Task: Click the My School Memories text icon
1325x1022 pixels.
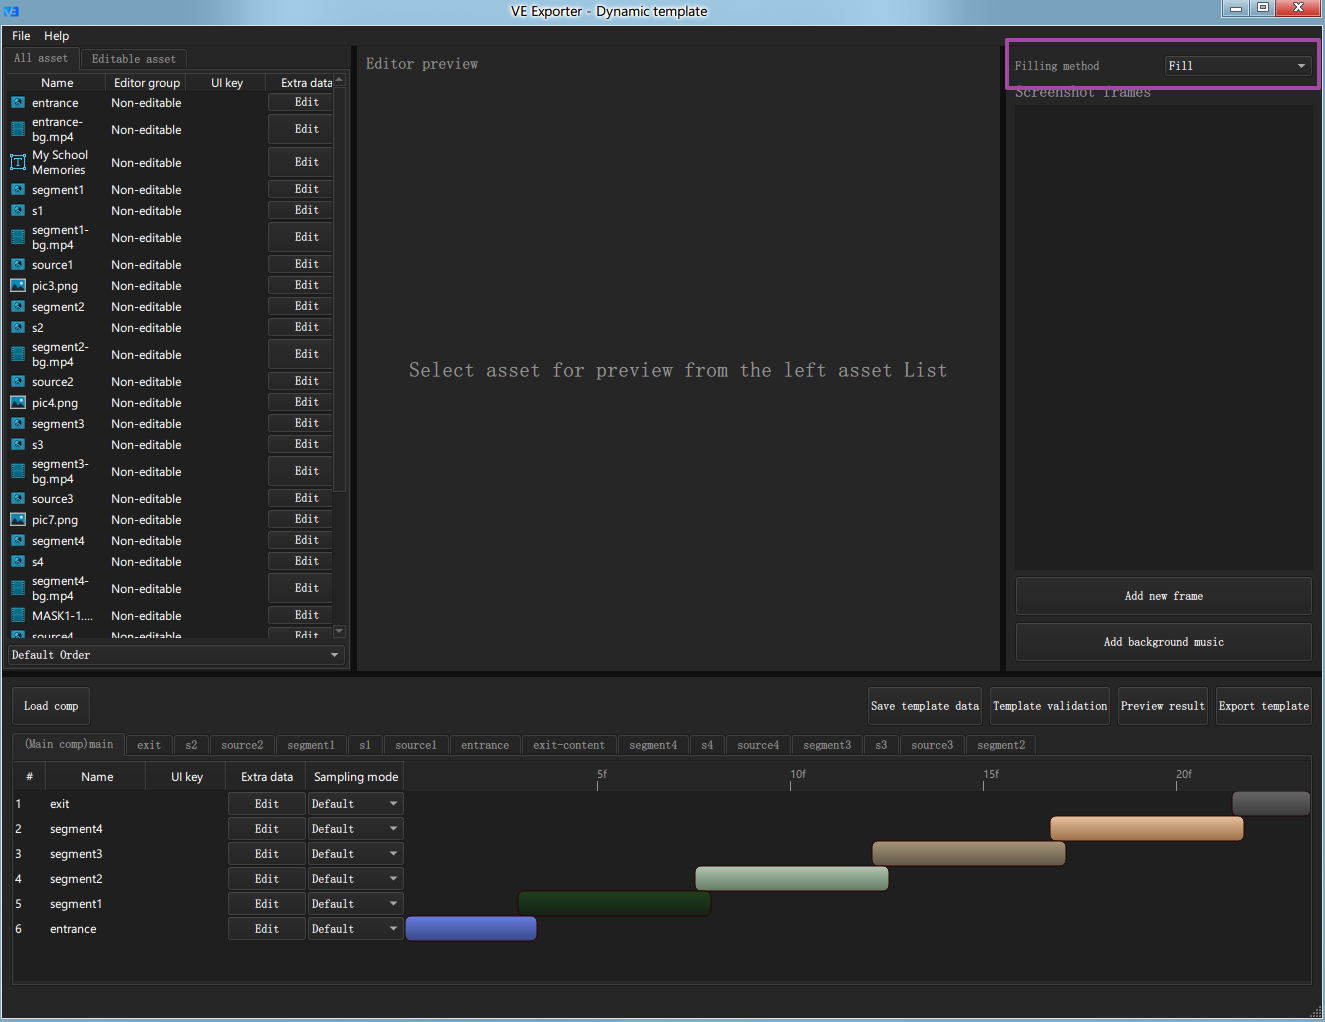Action: (18, 162)
